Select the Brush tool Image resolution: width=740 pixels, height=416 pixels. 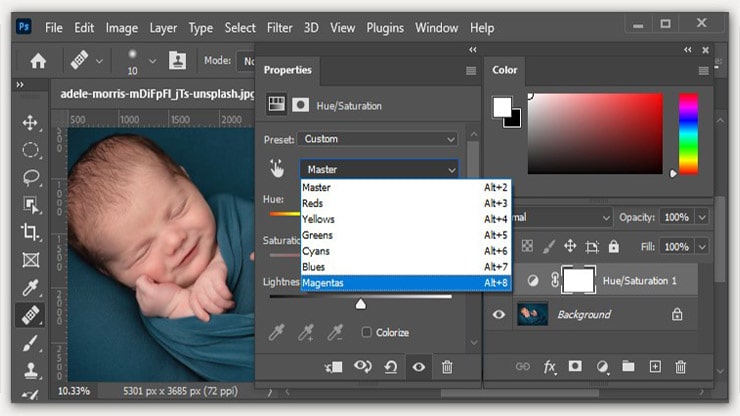click(x=30, y=343)
